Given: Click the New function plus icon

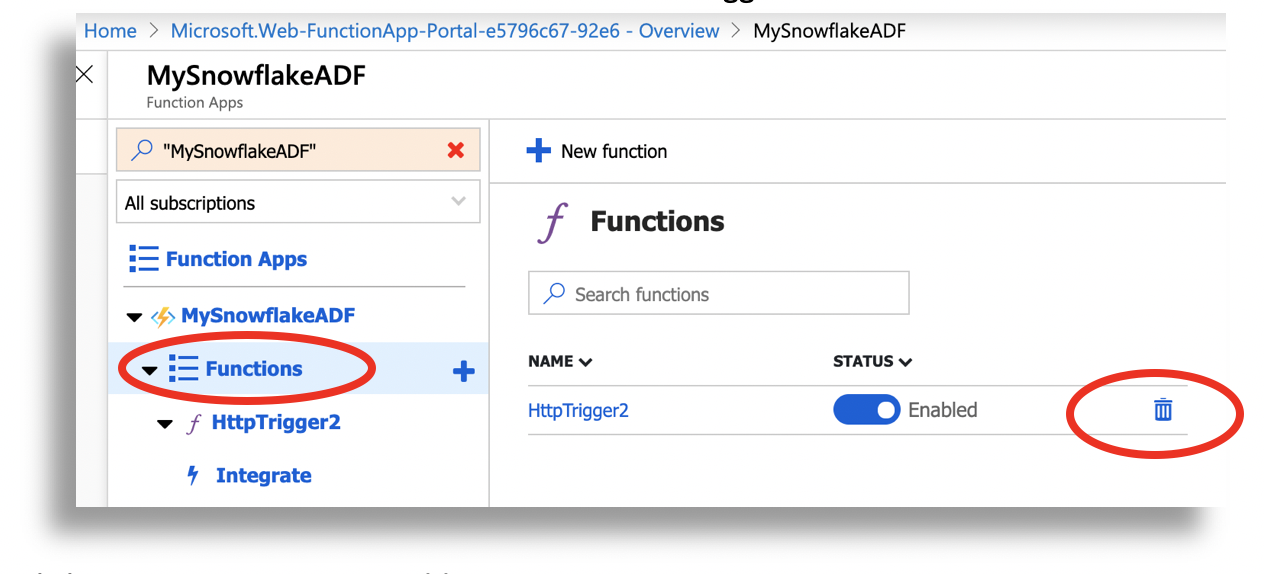Looking at the screenshot, I should click(x=538, y=151).
